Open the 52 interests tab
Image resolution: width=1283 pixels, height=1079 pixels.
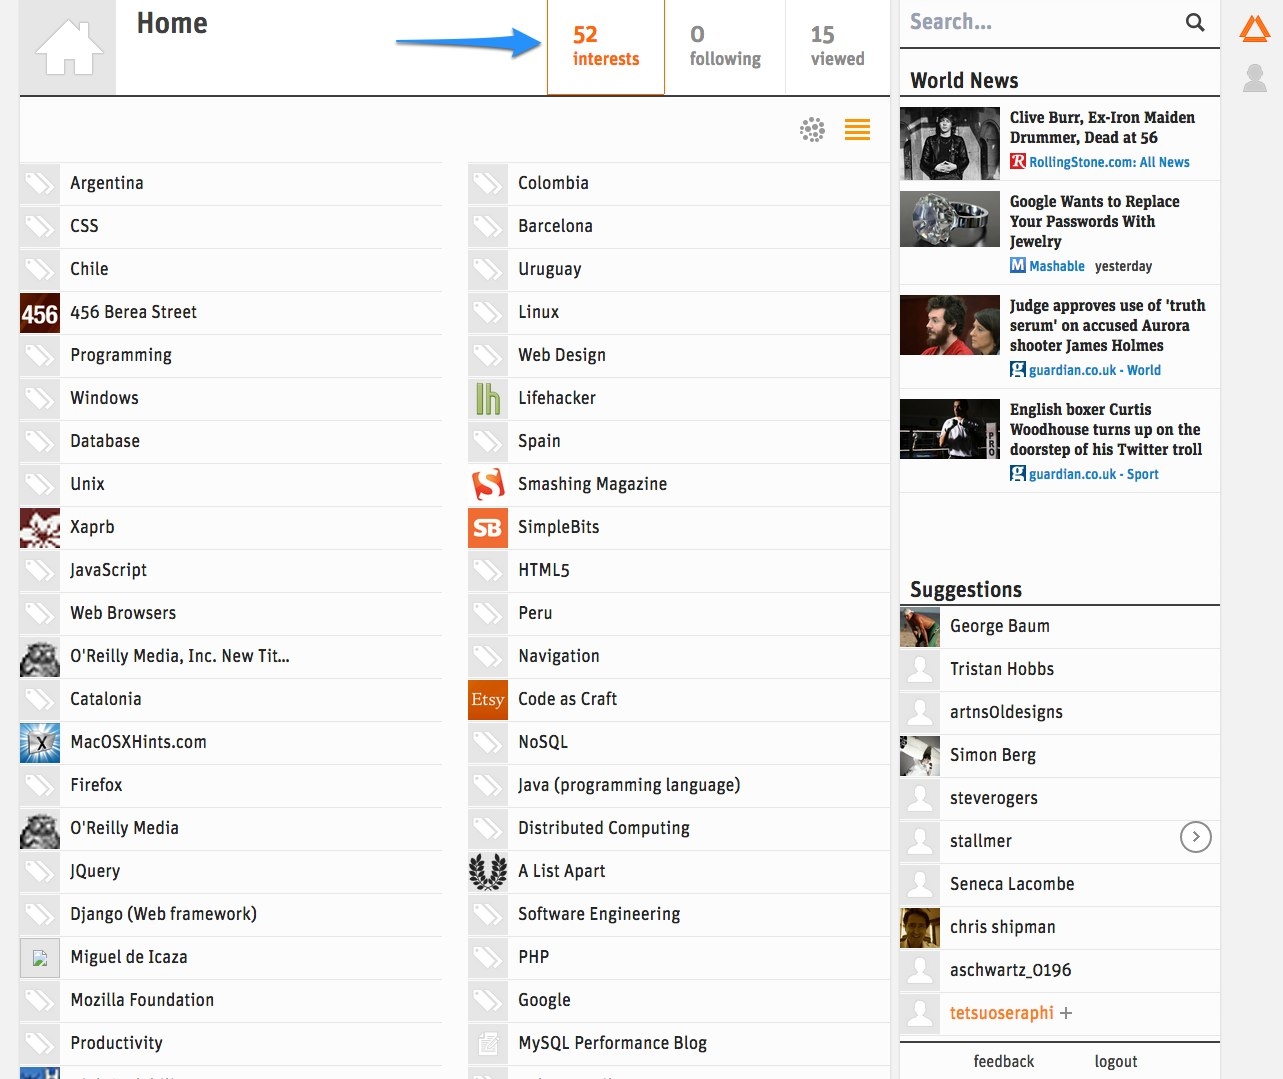tap(606, 47)
